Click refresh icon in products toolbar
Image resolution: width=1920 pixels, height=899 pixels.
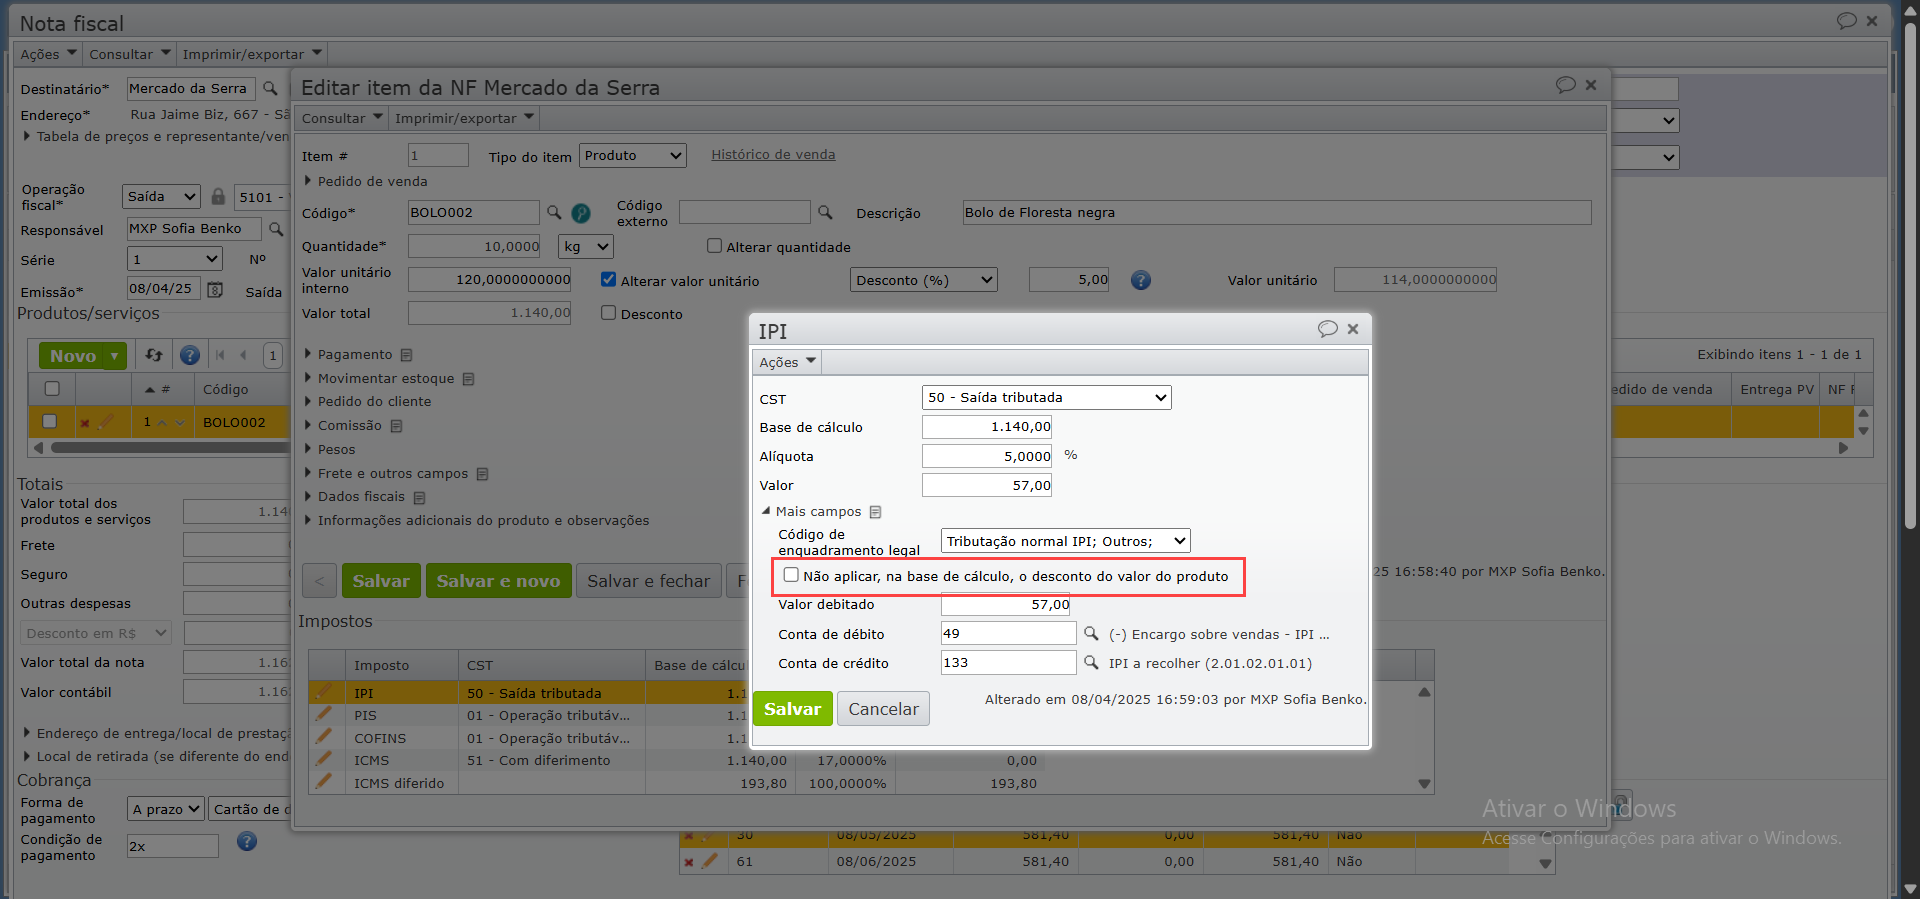pos(154,355)
